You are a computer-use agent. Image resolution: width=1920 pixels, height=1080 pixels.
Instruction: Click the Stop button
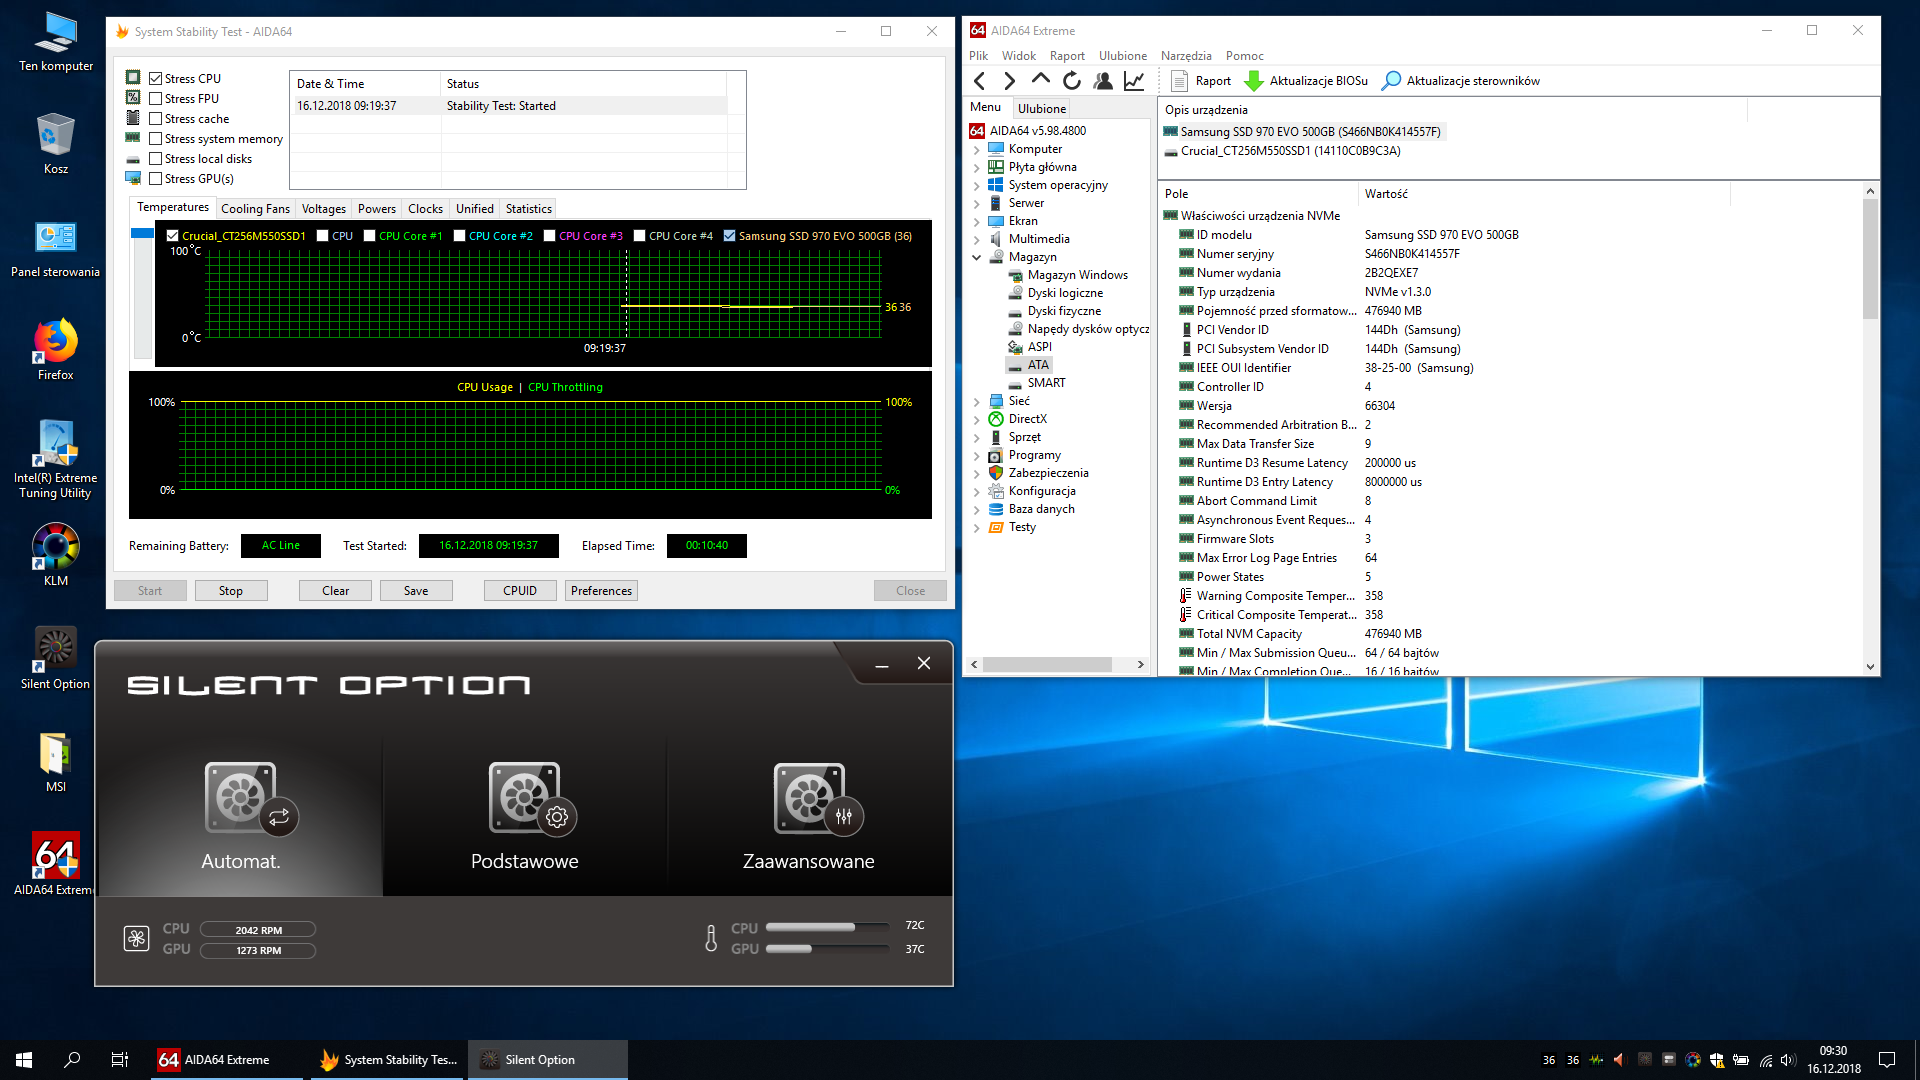click(231, 591)
